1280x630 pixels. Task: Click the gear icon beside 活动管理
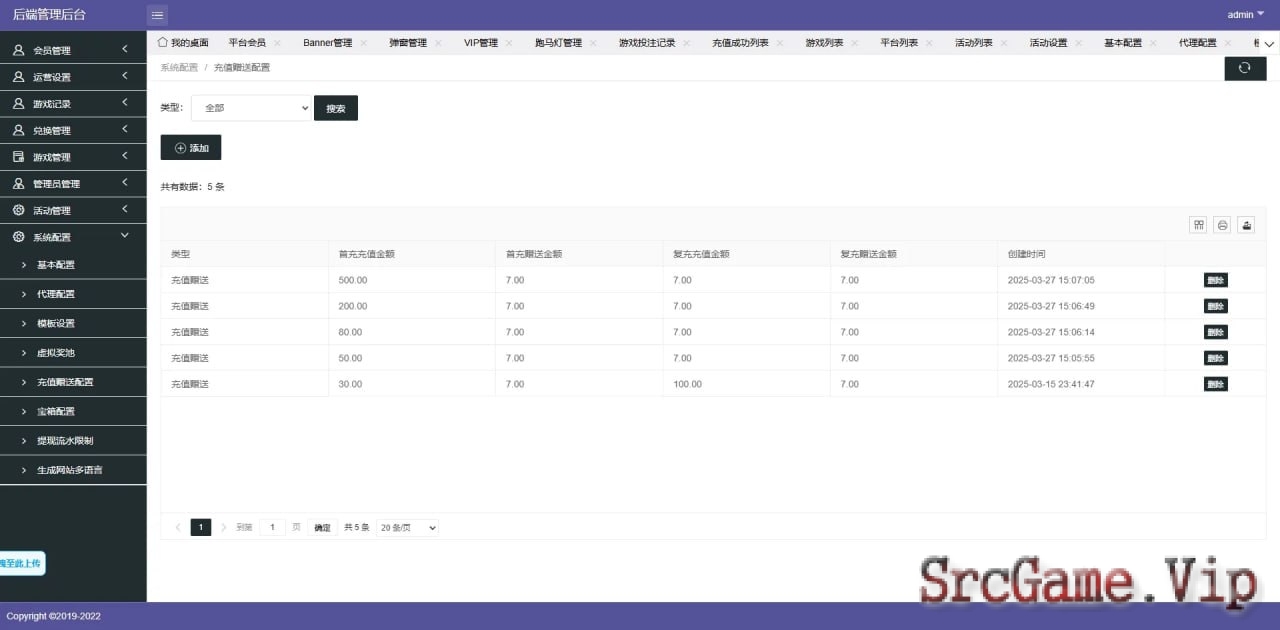(18, 210)
